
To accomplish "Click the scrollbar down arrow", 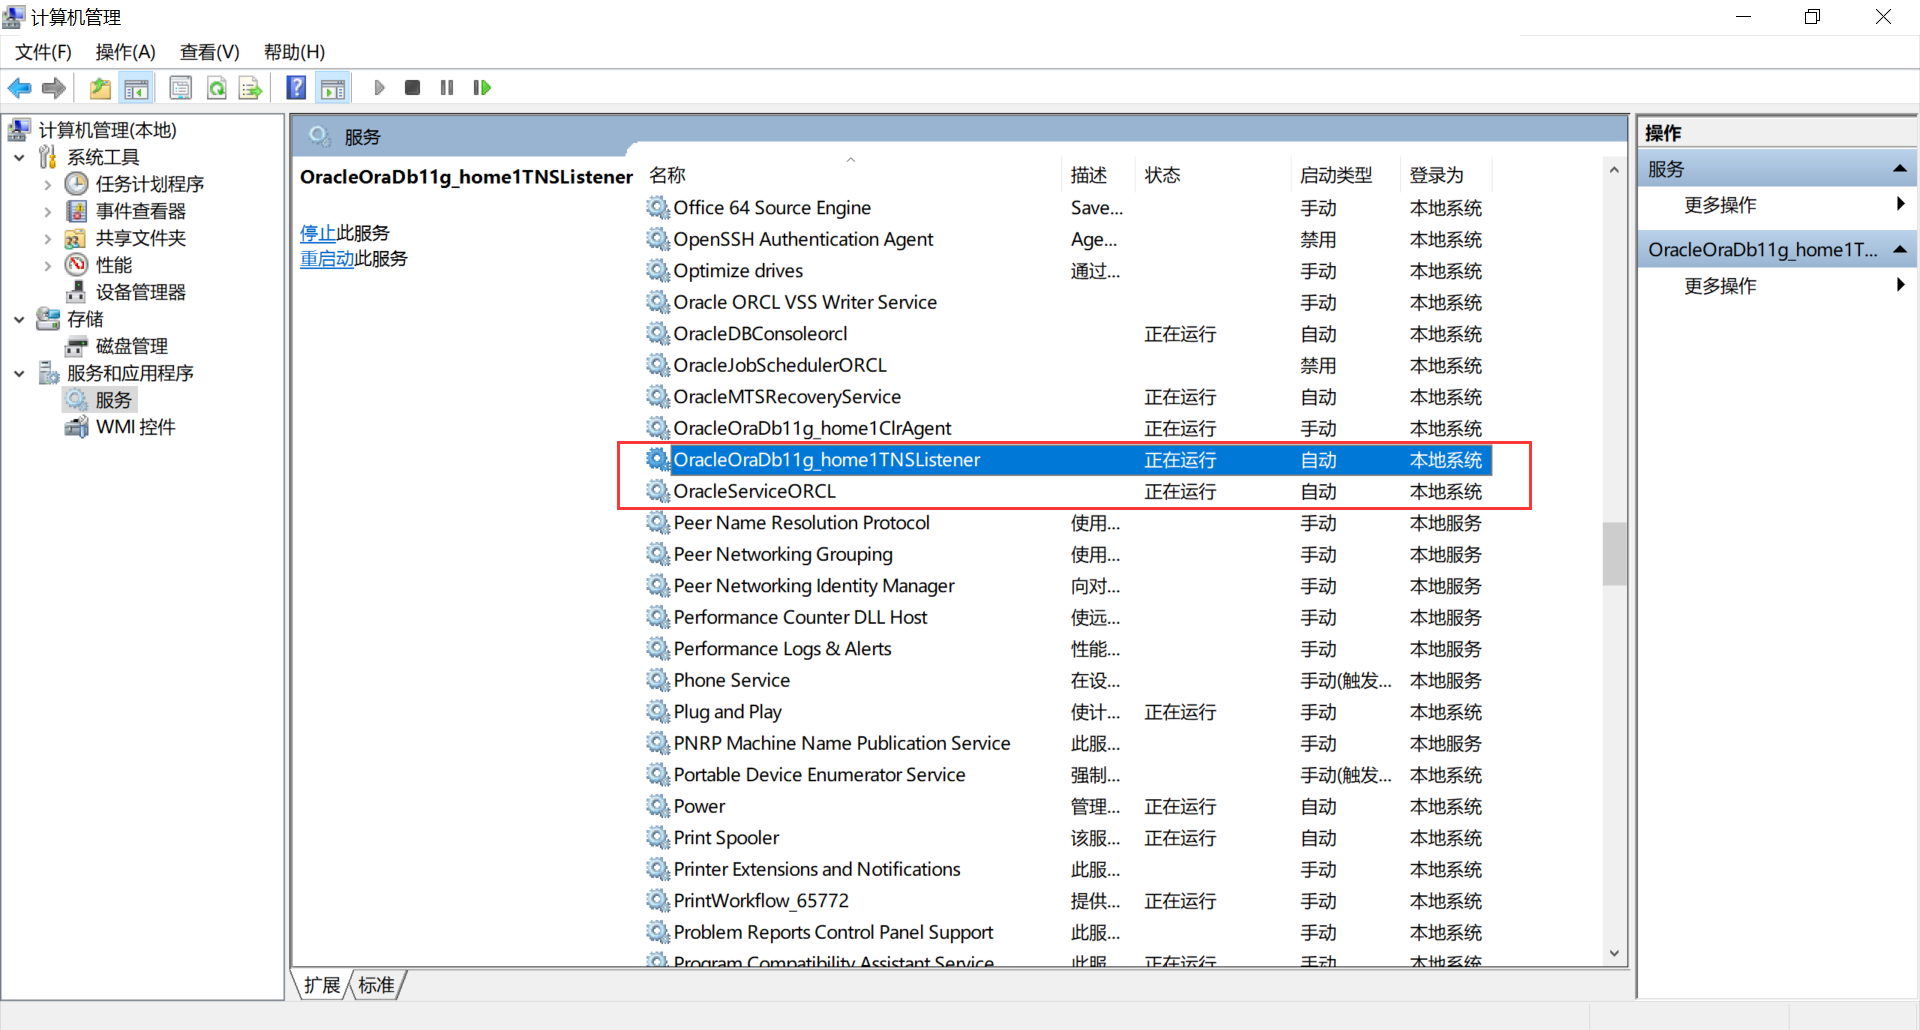I will (x=1614, y=954).
